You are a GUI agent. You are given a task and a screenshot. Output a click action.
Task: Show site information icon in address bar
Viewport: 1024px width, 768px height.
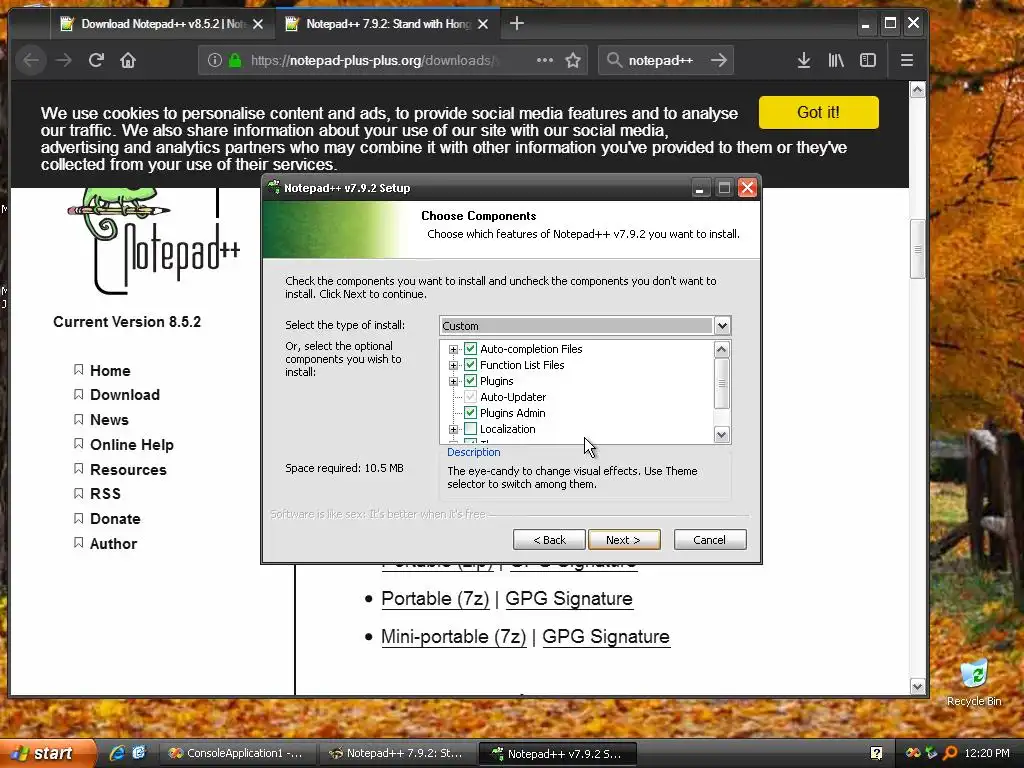214,60
